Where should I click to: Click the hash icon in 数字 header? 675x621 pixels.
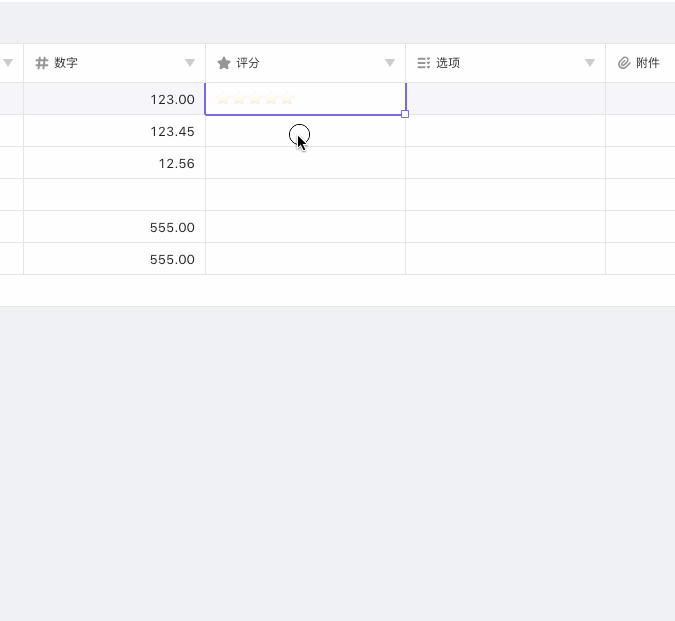click(x=42, y=63)
